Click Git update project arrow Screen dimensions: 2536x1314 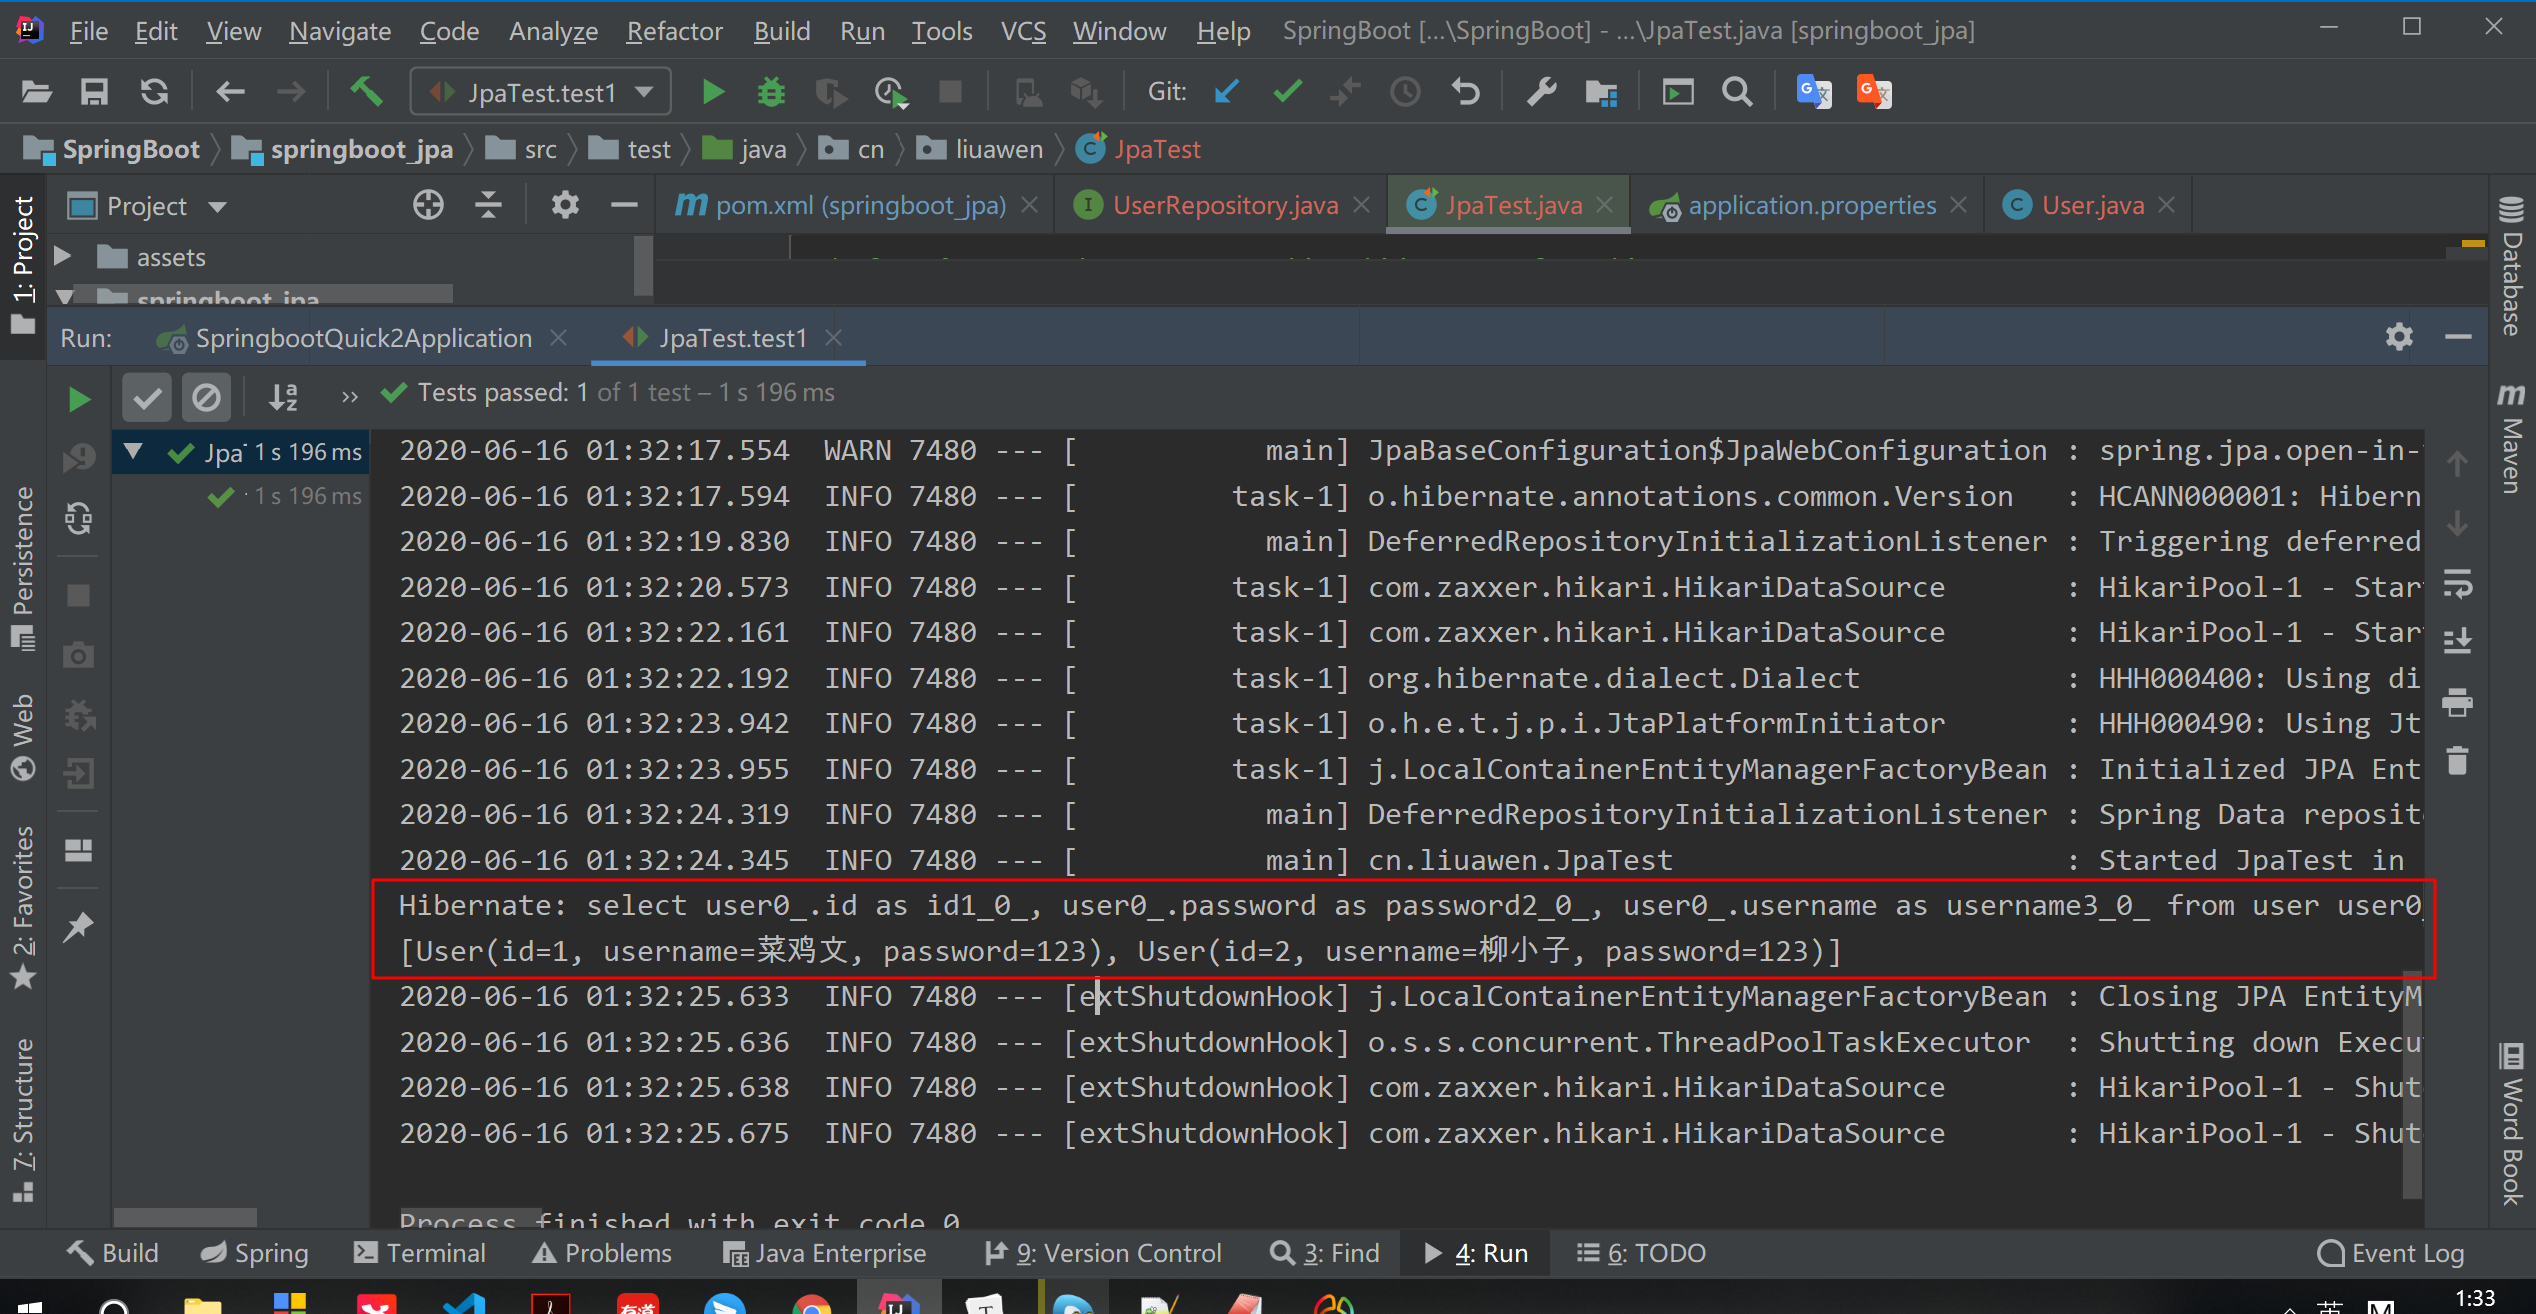tap(1227, 92)
